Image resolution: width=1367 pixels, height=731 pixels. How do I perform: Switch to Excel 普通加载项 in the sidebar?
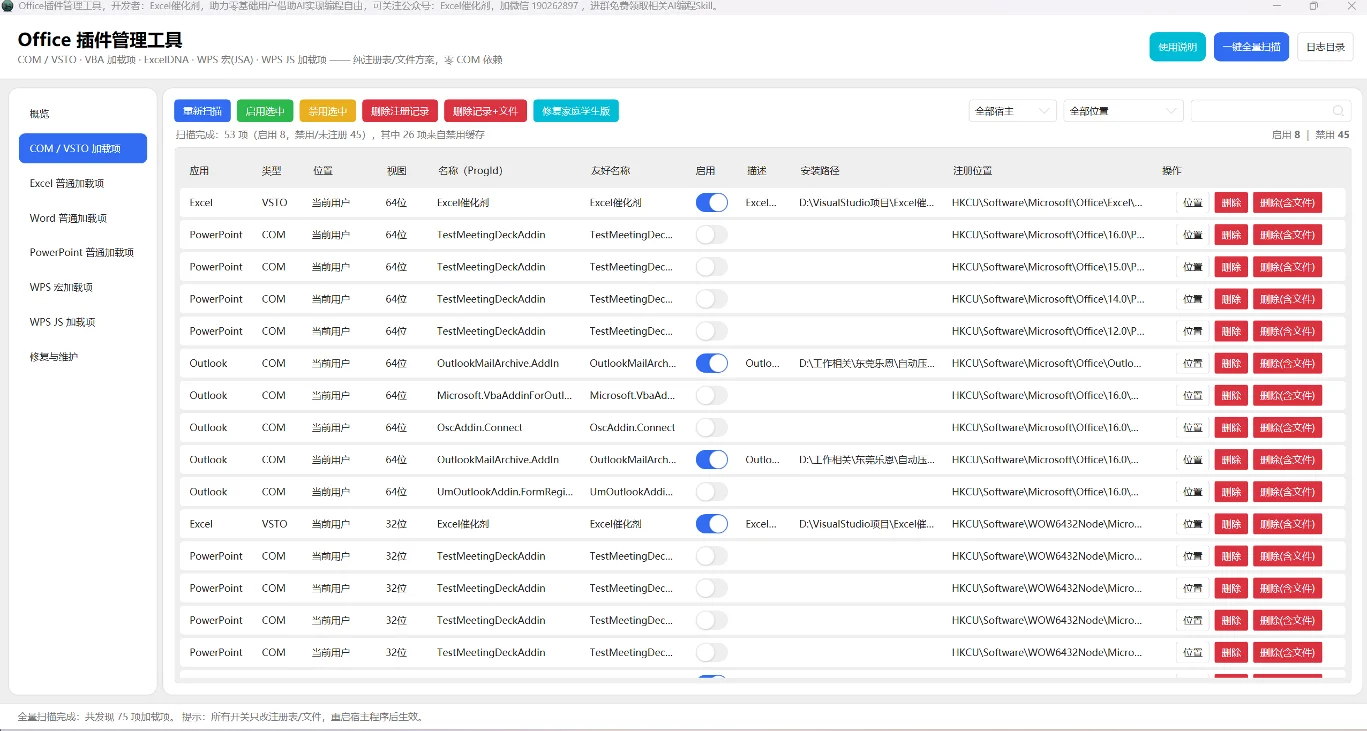click(83, 183)
